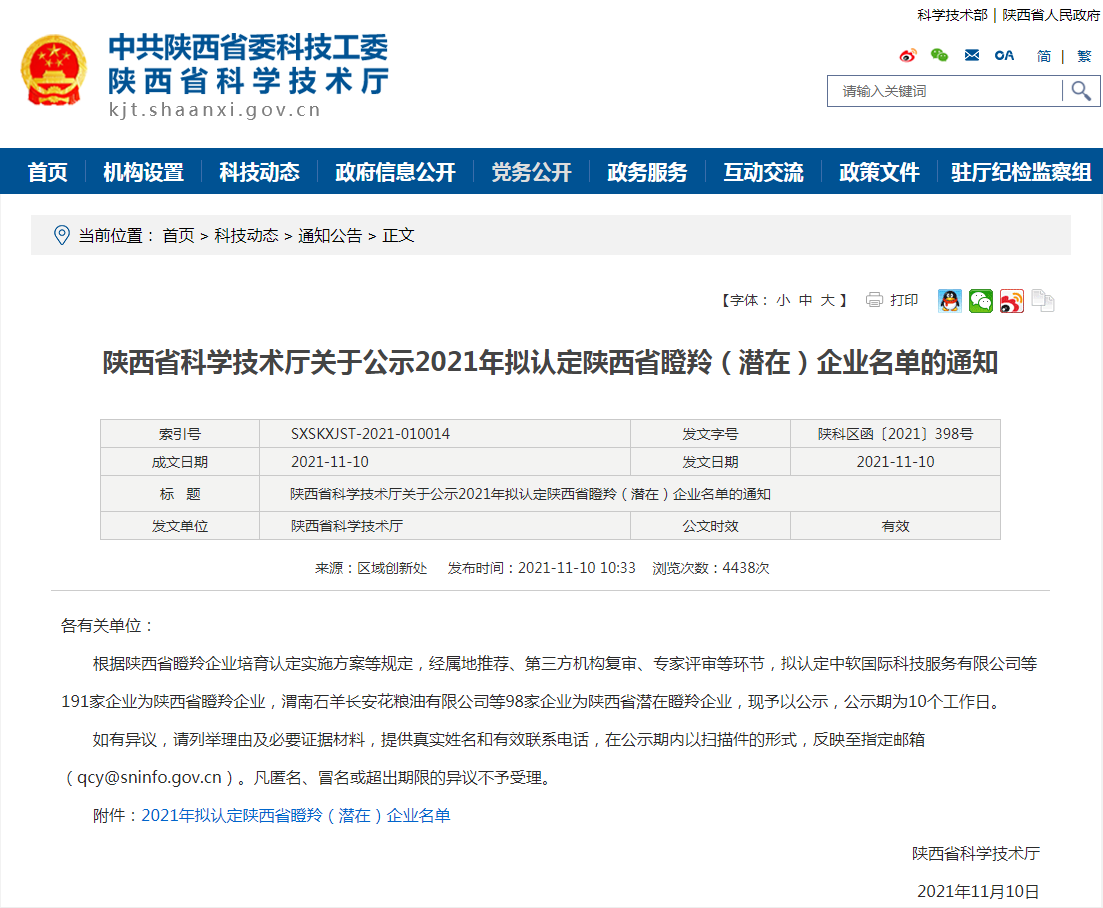Click the magnifying glass search icon
1103x908 pixels.
point(1081,91)
